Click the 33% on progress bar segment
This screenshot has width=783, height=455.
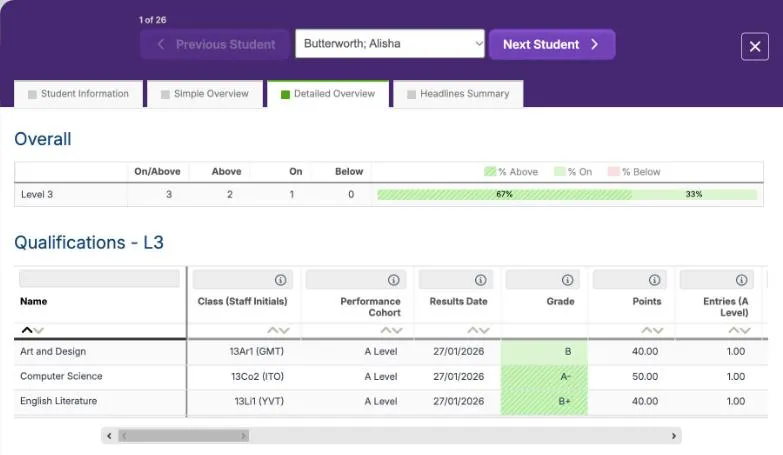pyautogui.click(x=694, y=194)
